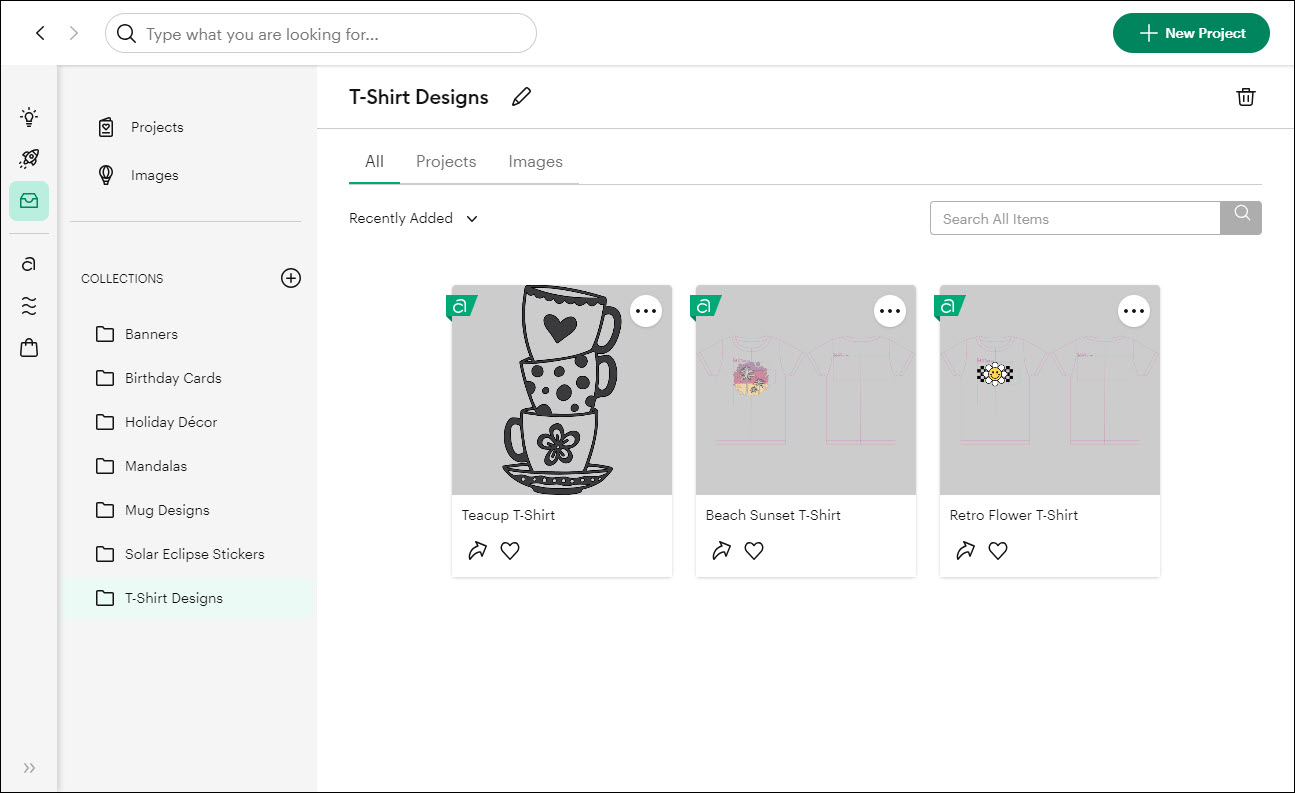Click the rocket icon in left sidebar

(x=29, y=158)
